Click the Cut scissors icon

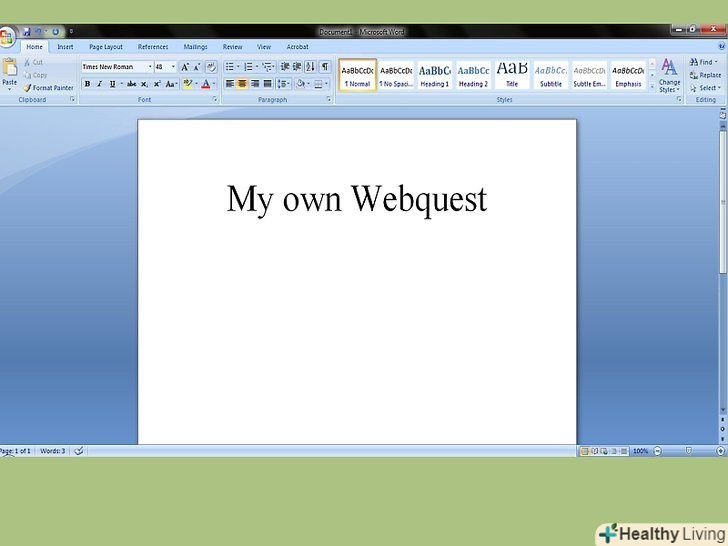27,62
